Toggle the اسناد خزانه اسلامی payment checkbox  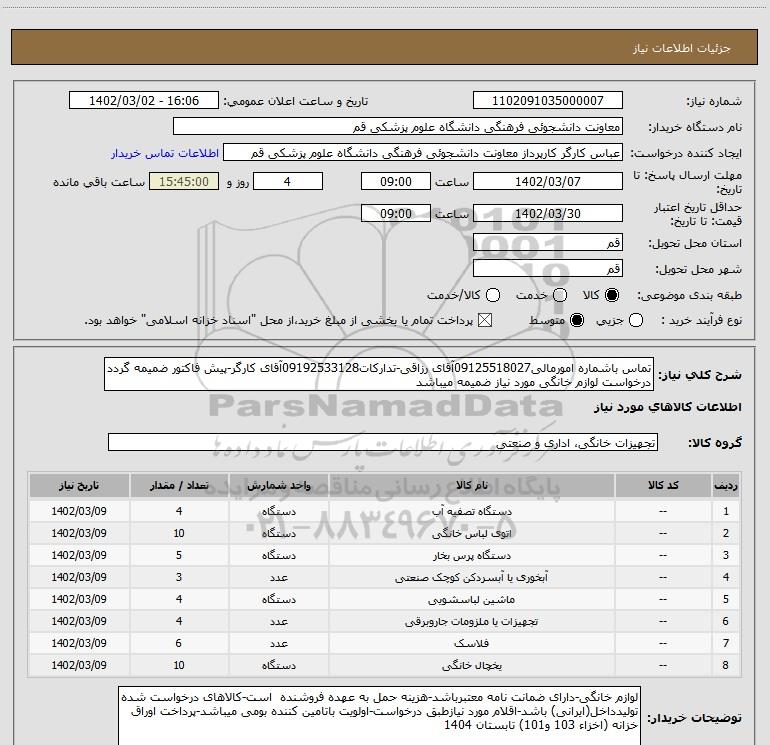click(x=485, y=321)
